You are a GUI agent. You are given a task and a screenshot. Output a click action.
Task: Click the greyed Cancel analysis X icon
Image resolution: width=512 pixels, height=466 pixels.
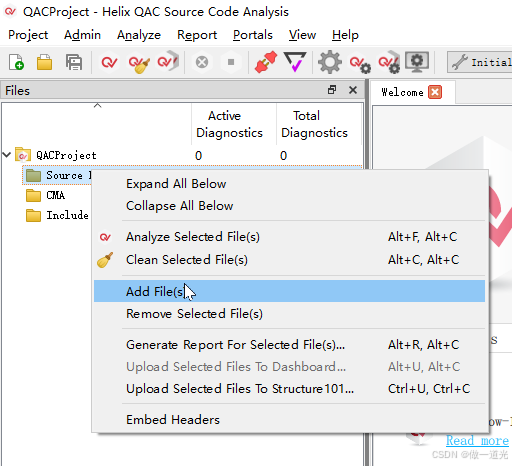point(202,62)
